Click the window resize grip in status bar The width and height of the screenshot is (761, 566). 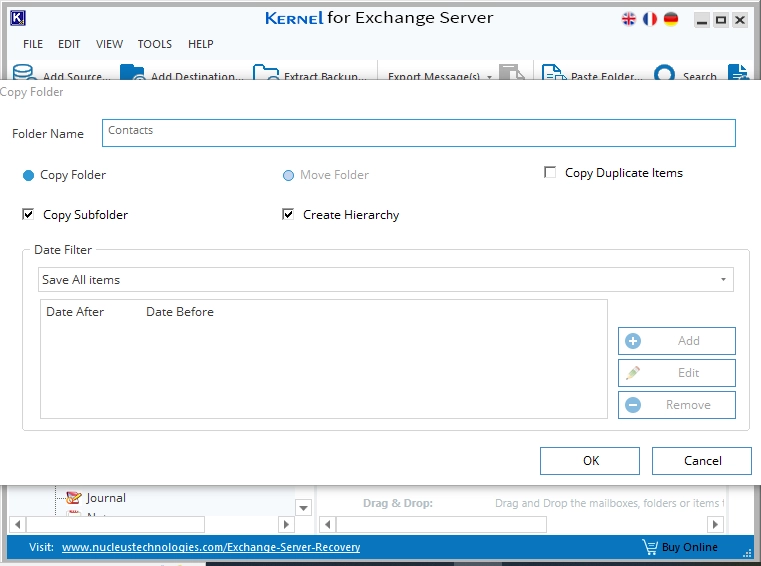click(747, 552)
